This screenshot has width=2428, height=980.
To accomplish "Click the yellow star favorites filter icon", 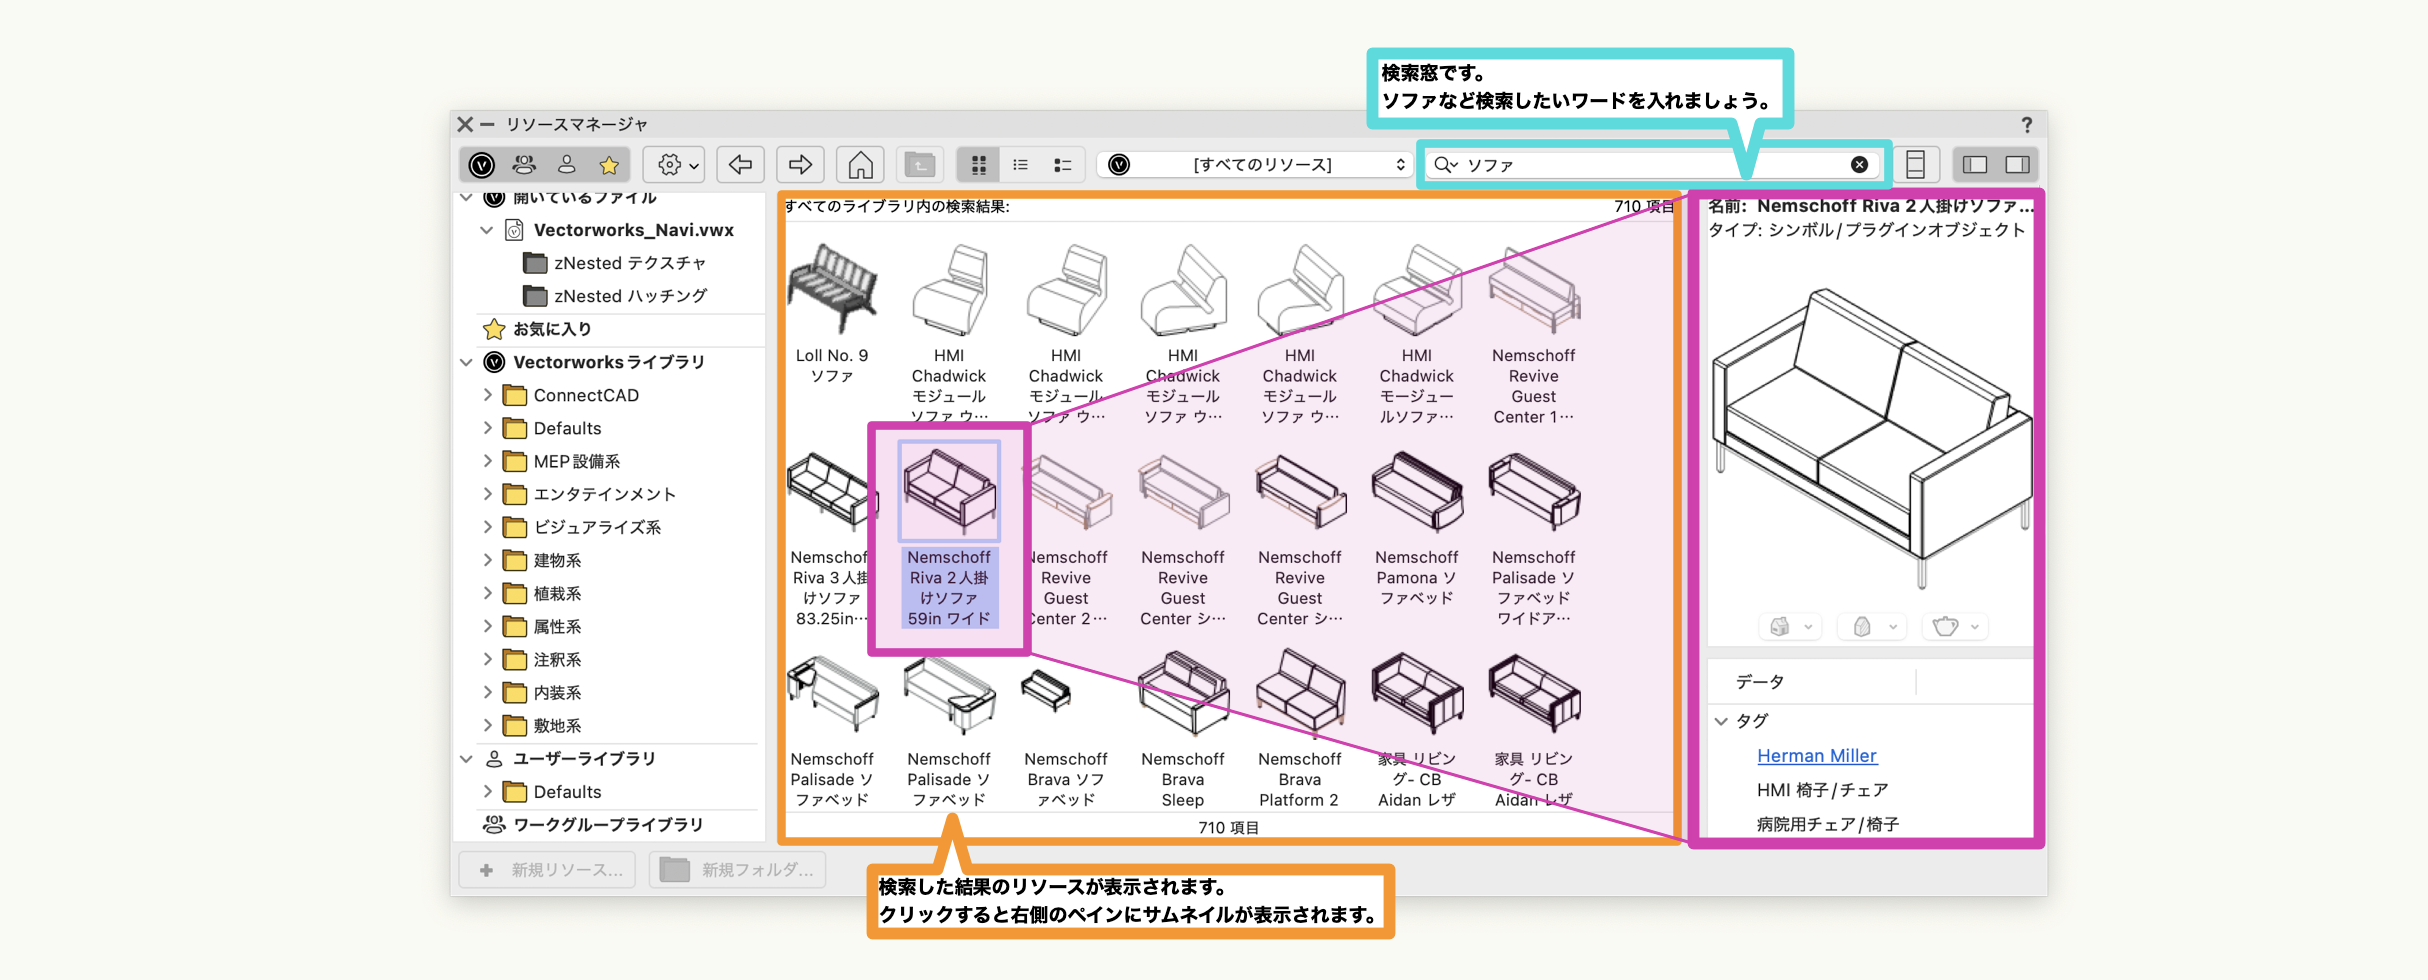I will coord(609,165).
